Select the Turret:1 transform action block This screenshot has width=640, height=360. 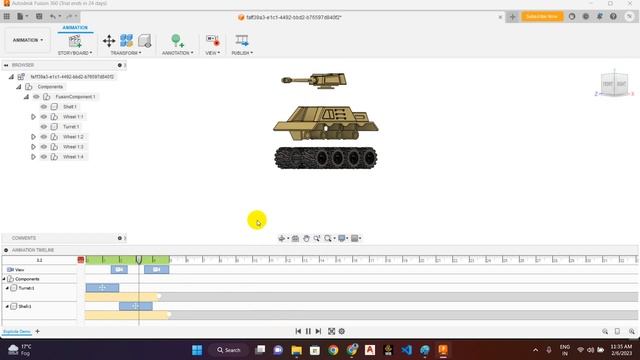click(102, 288)
